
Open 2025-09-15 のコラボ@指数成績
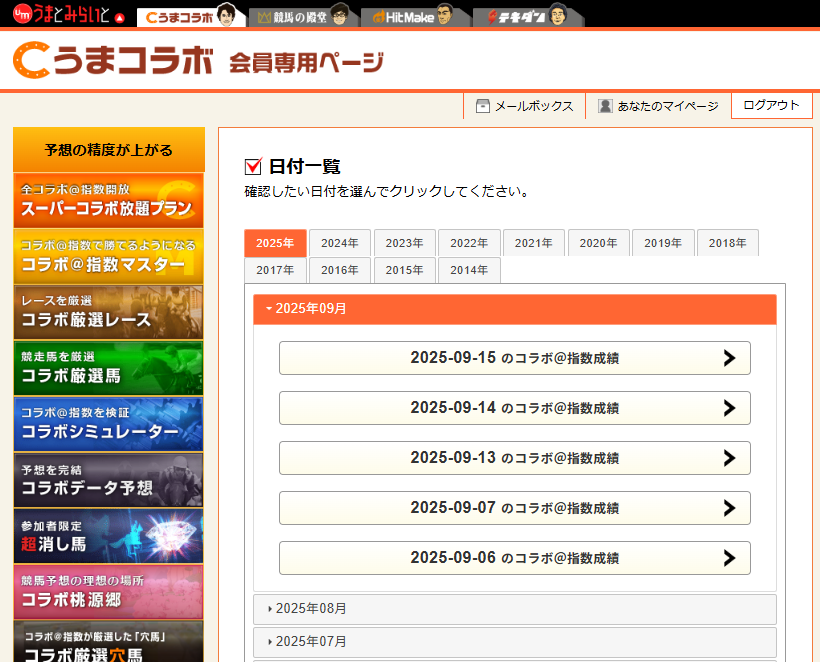coord(515,358)
